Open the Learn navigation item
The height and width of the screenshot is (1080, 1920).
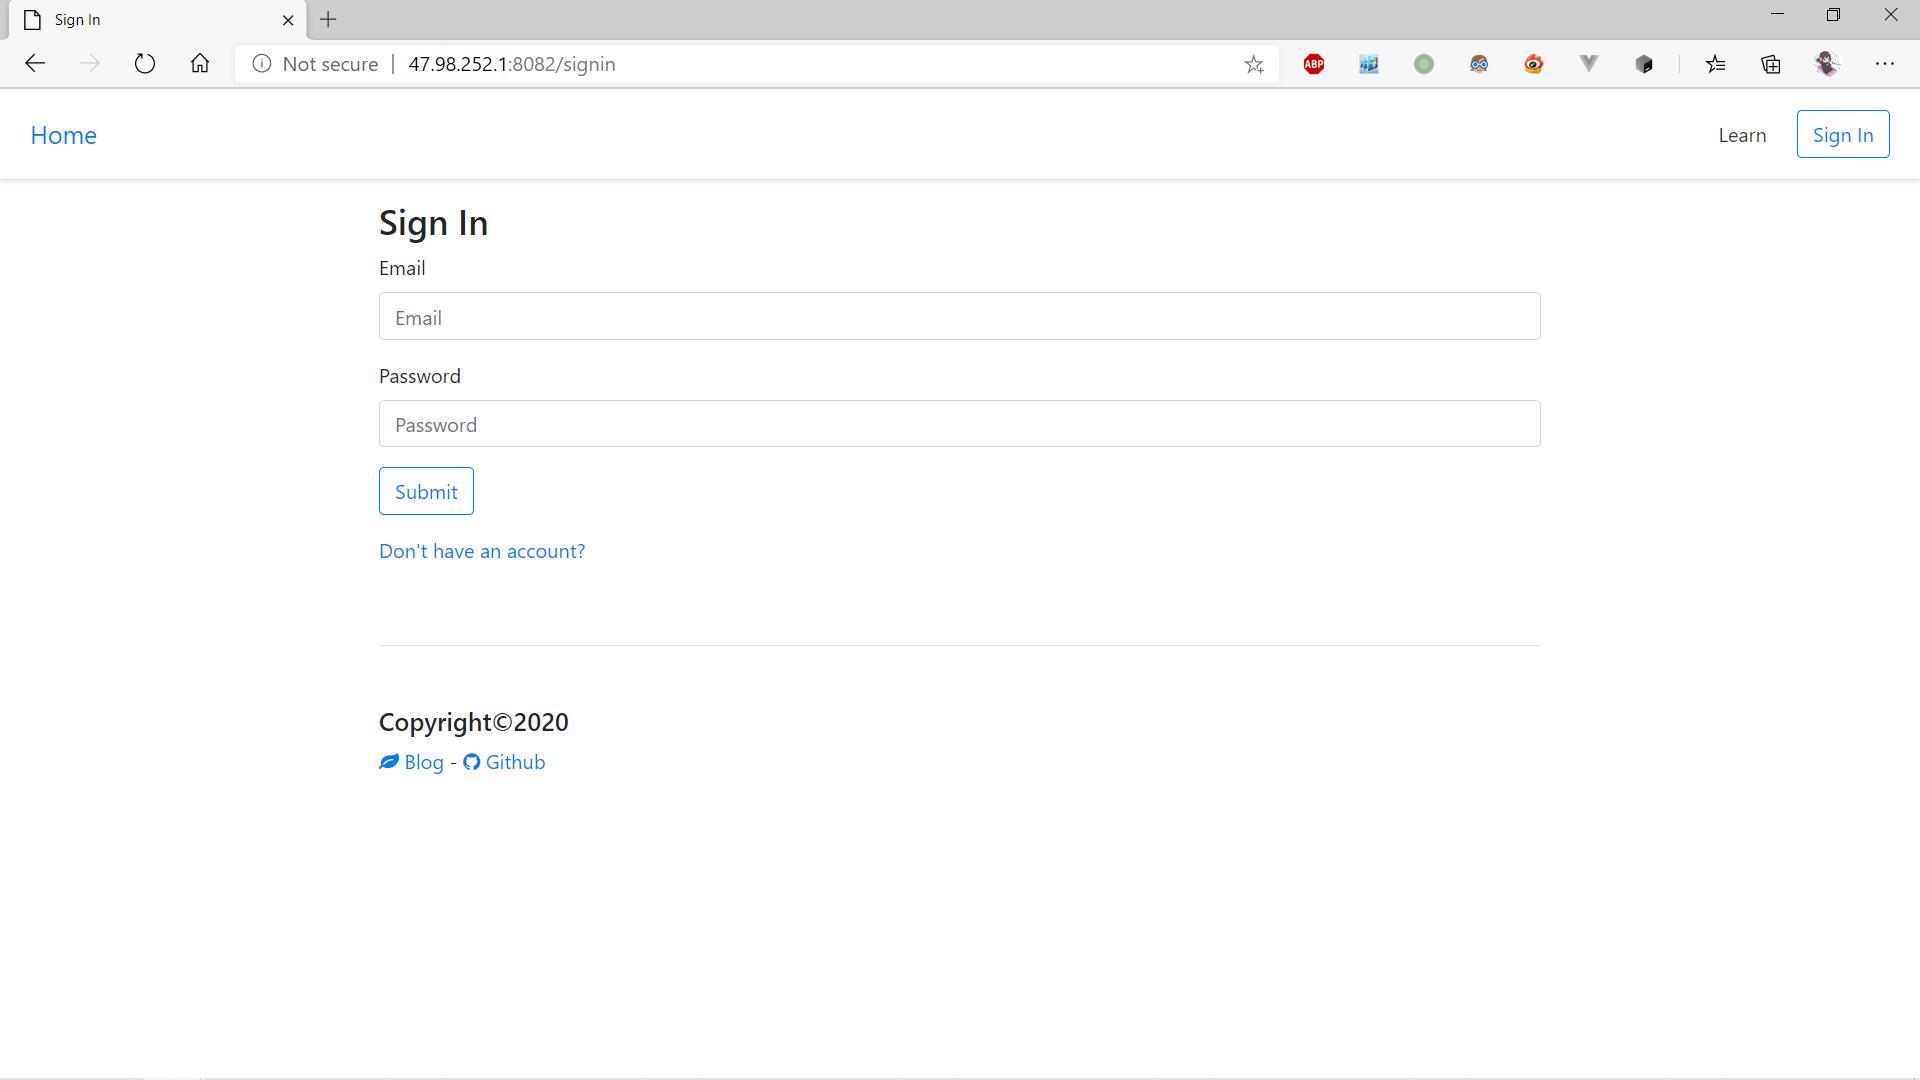click(1742, 135)
